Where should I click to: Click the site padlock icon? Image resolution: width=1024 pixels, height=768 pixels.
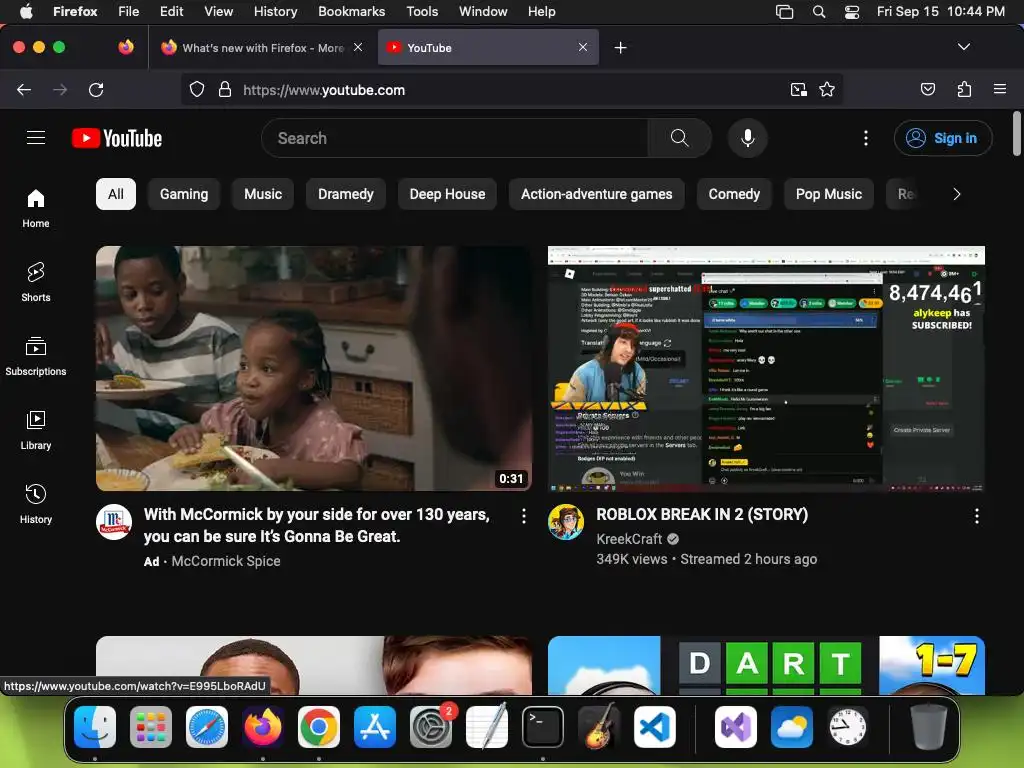pos(225,89)
